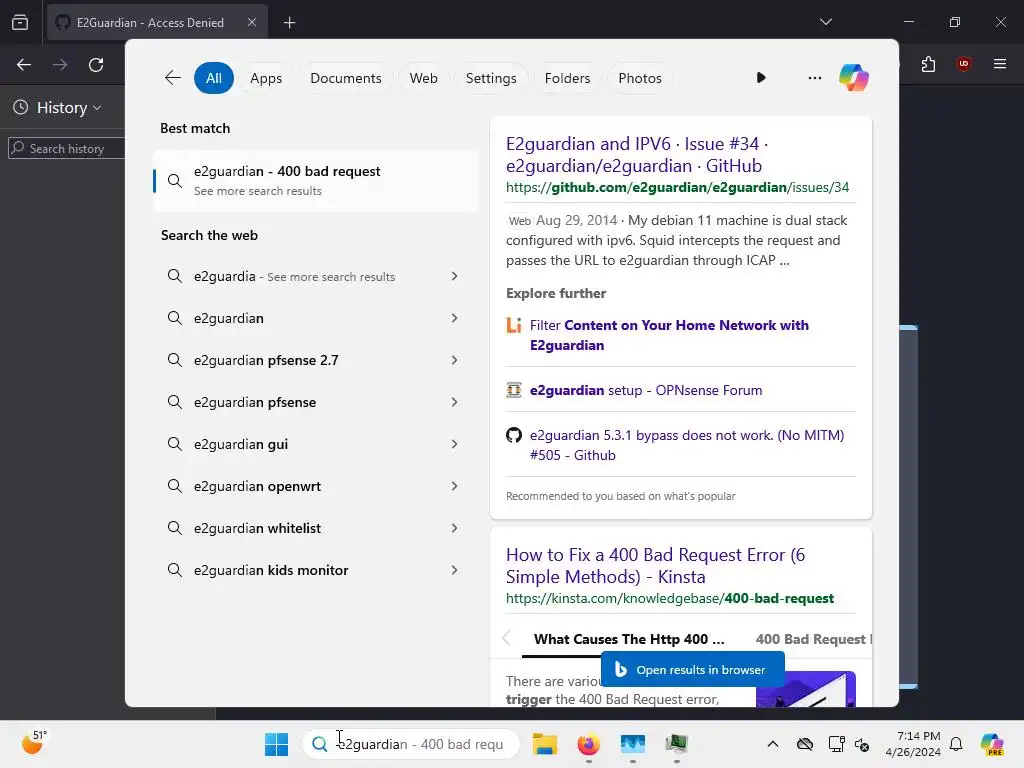Select the 400 Bad Request result tab
This screenshot has height=768, width=1024.
tap(813, 639)
